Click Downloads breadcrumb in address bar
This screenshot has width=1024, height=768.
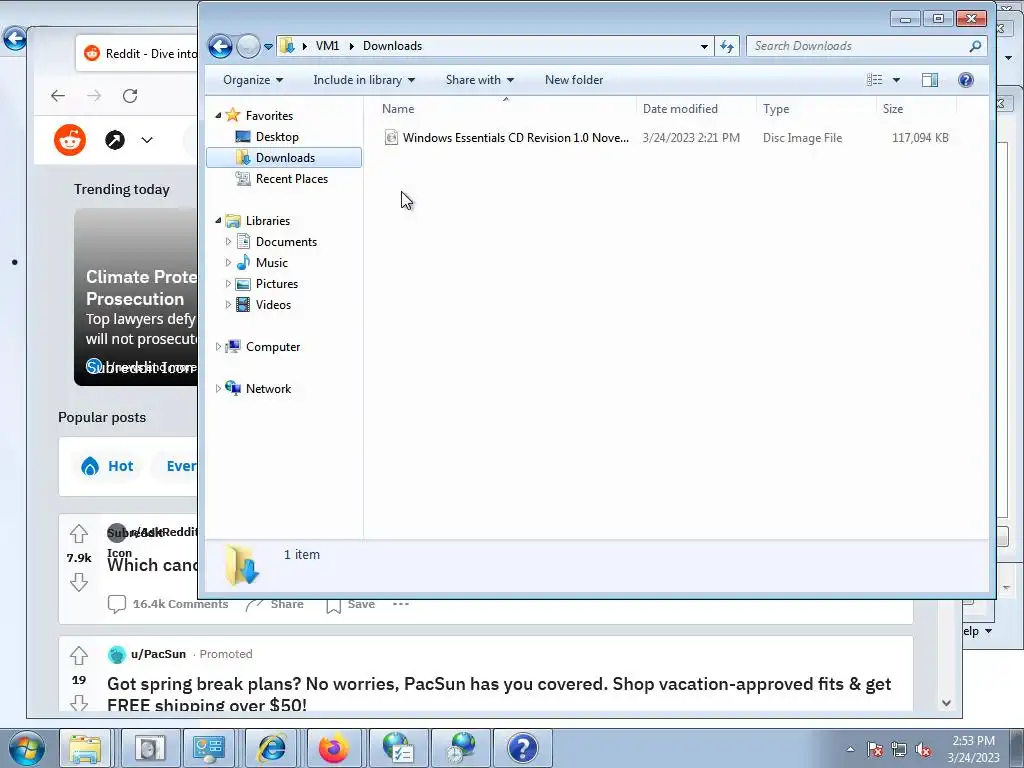coord(392,46)
